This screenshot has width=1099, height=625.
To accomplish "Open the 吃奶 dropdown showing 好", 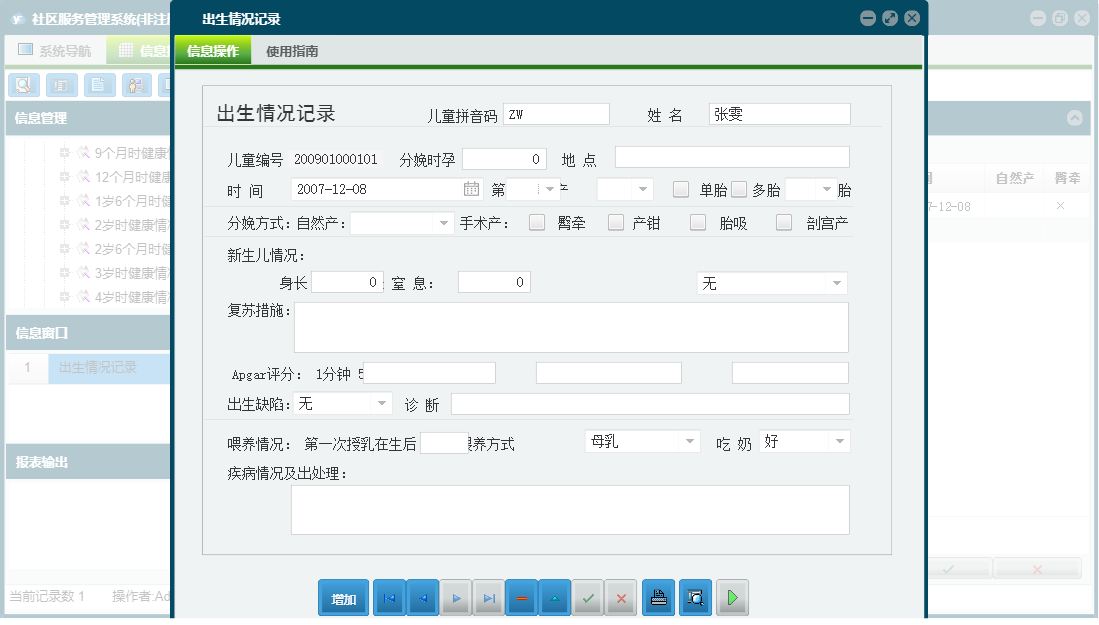I will tap(840, 441).
